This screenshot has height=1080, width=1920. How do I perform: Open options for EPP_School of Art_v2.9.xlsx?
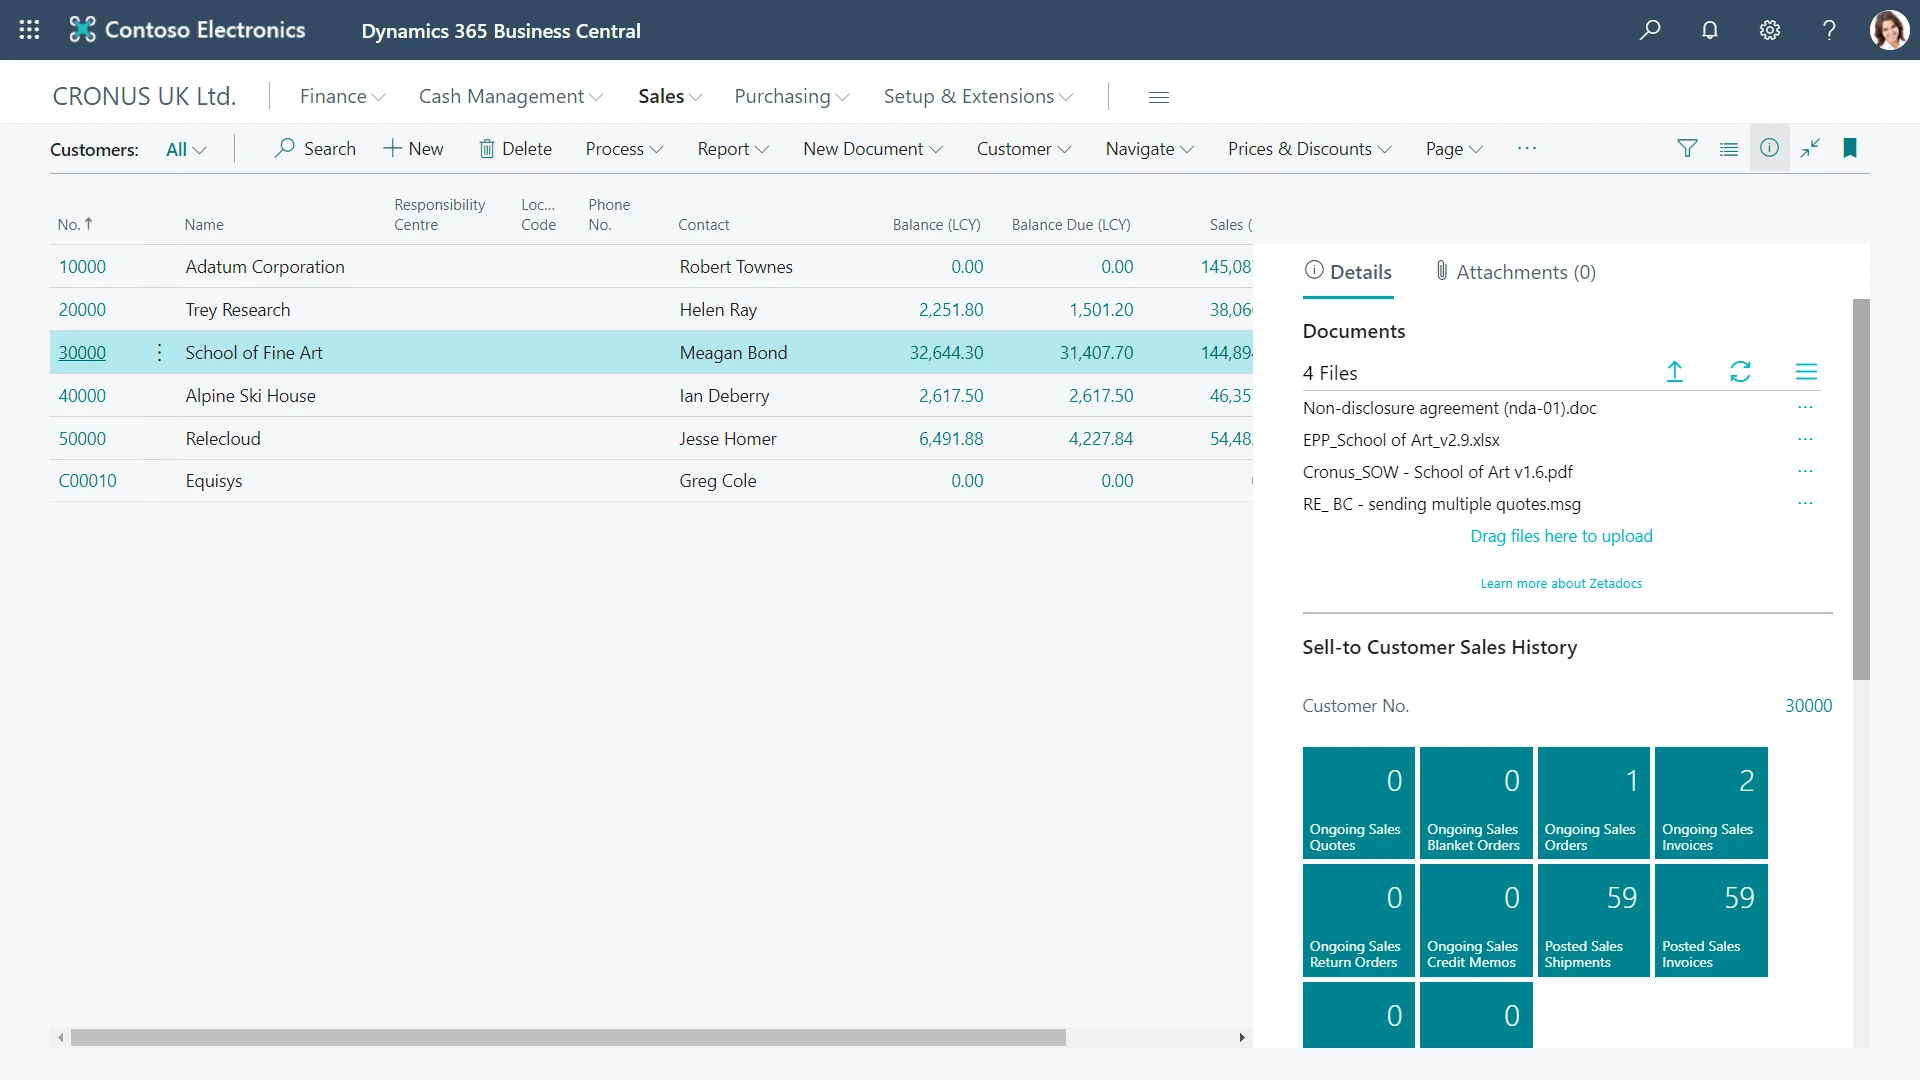[x=1805, y=439]
